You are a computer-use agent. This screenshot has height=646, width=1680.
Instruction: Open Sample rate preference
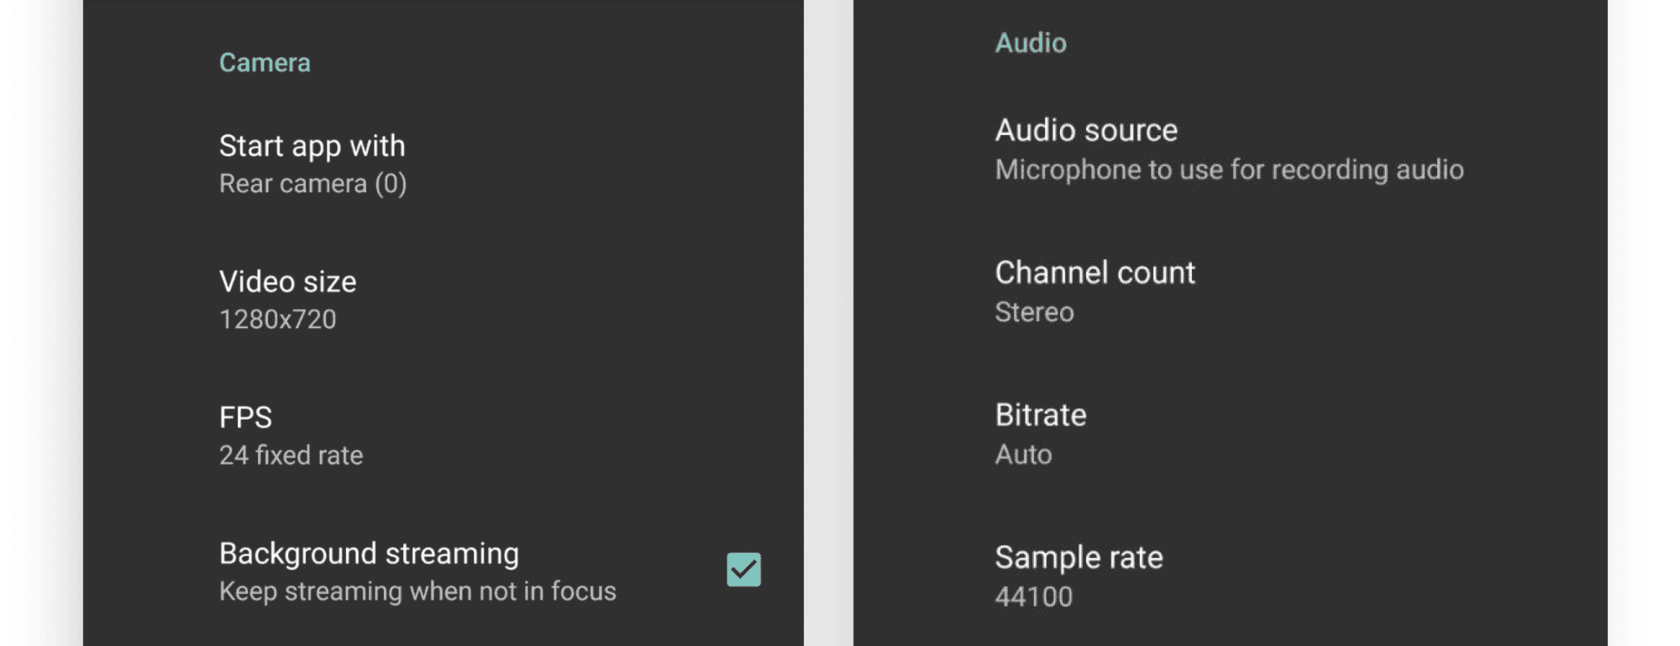point(1078,557)
